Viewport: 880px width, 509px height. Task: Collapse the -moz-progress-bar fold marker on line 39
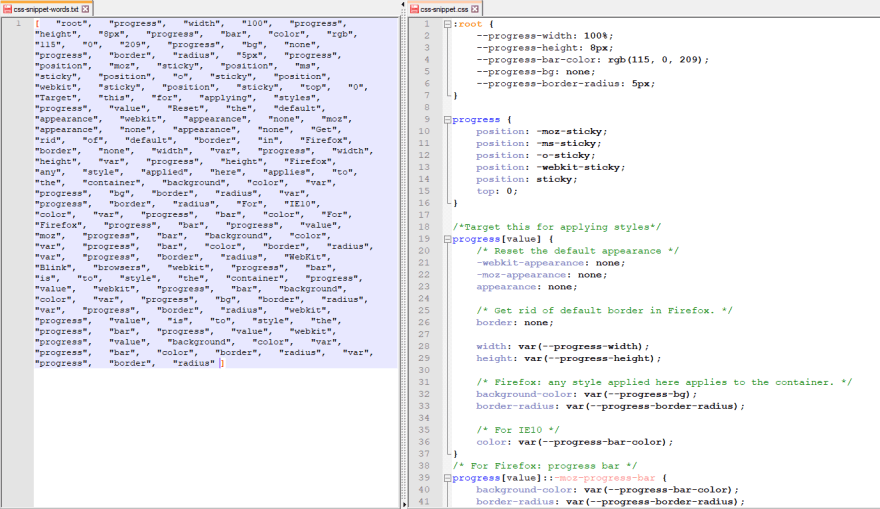click(447, 478)
